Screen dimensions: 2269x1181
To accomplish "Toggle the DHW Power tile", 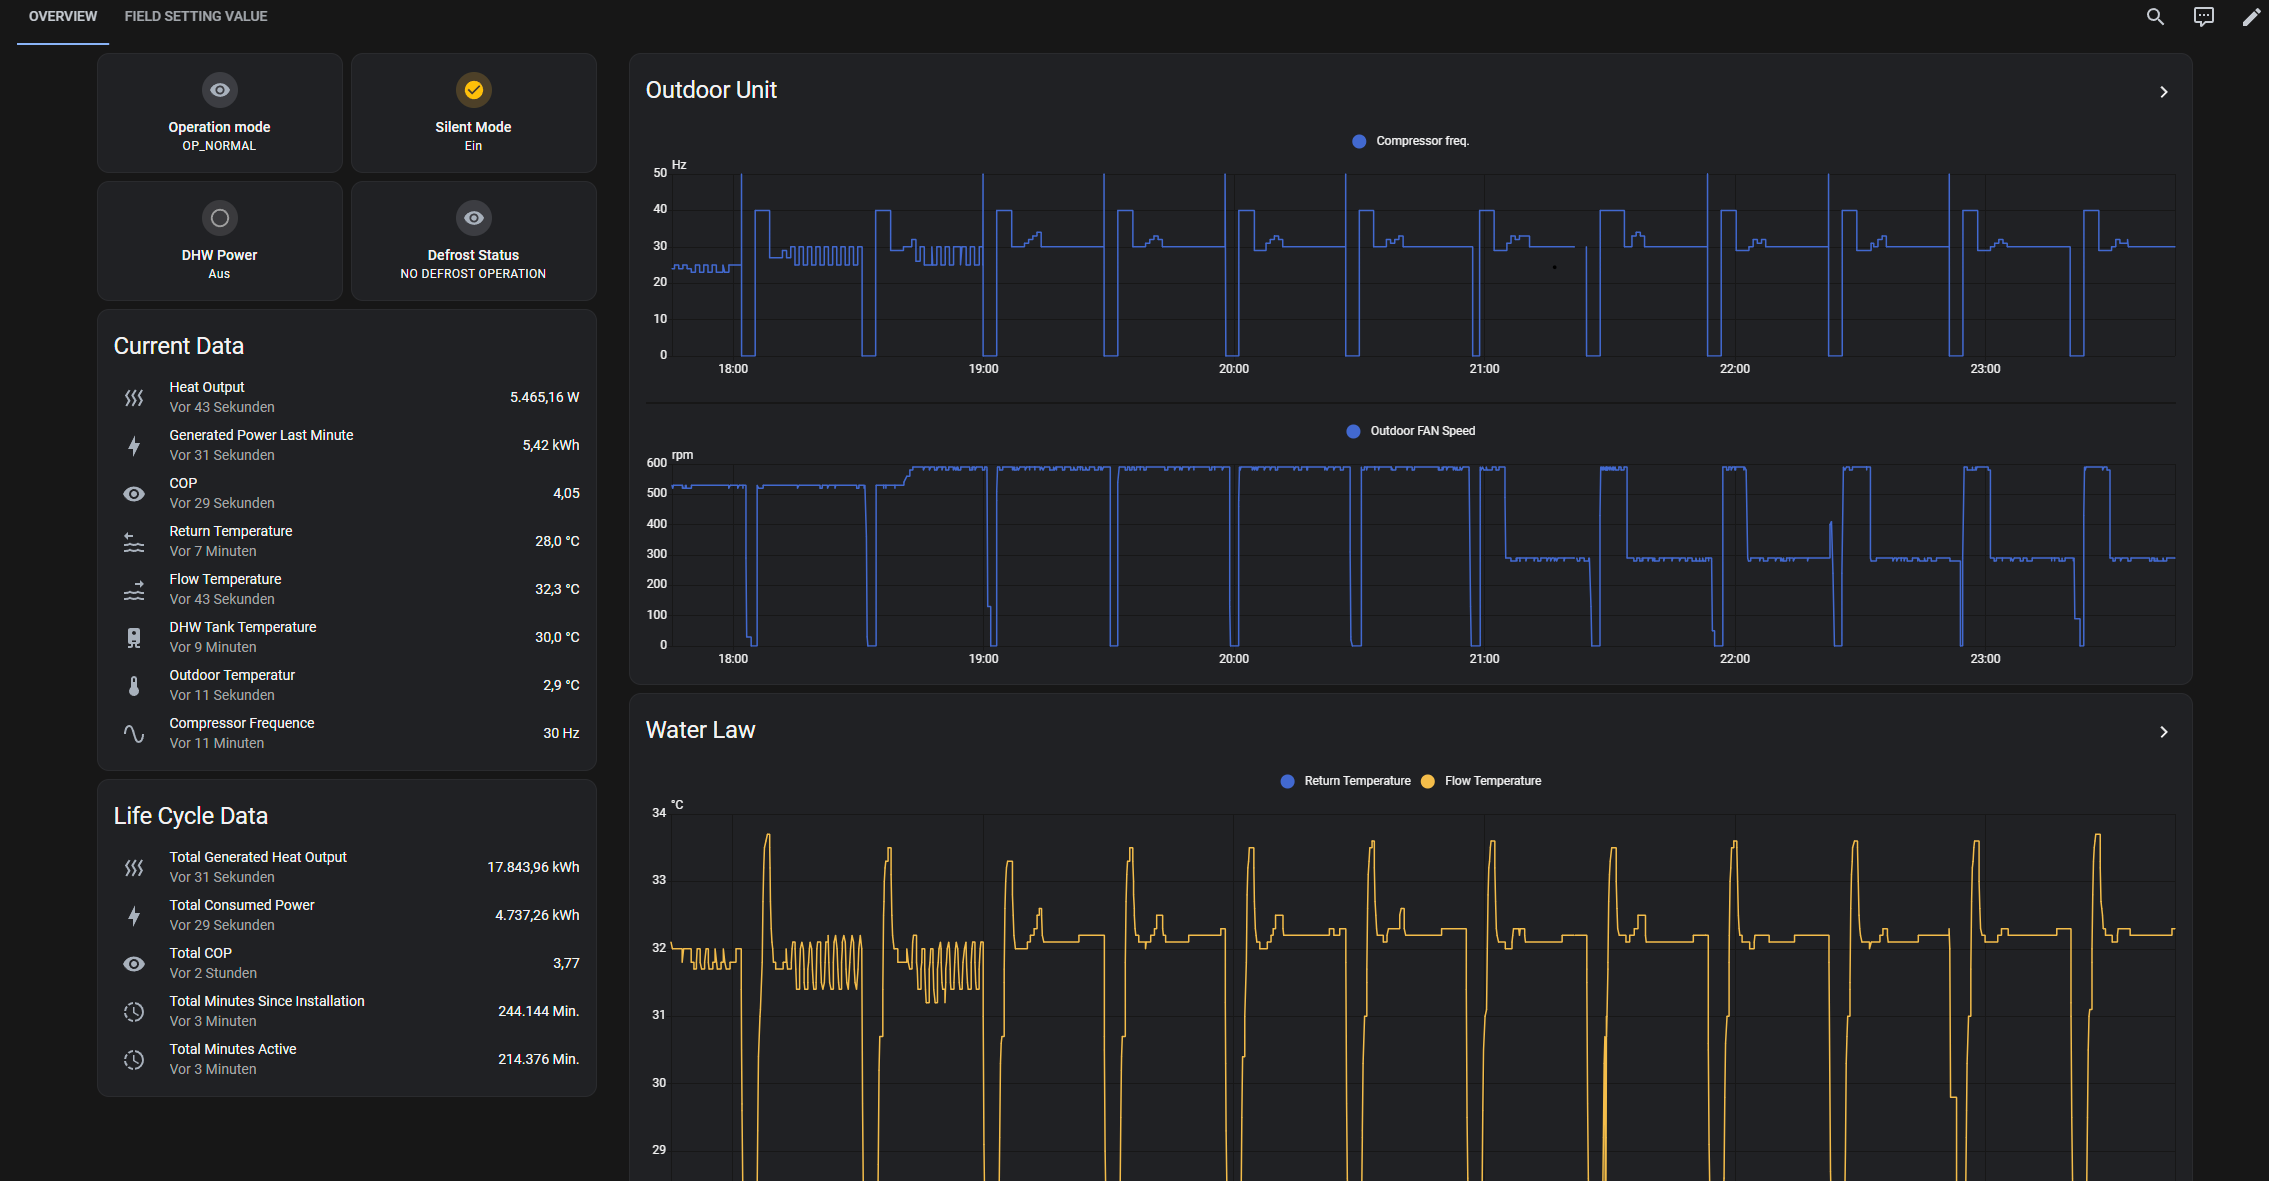I will [x=219, y=240].
